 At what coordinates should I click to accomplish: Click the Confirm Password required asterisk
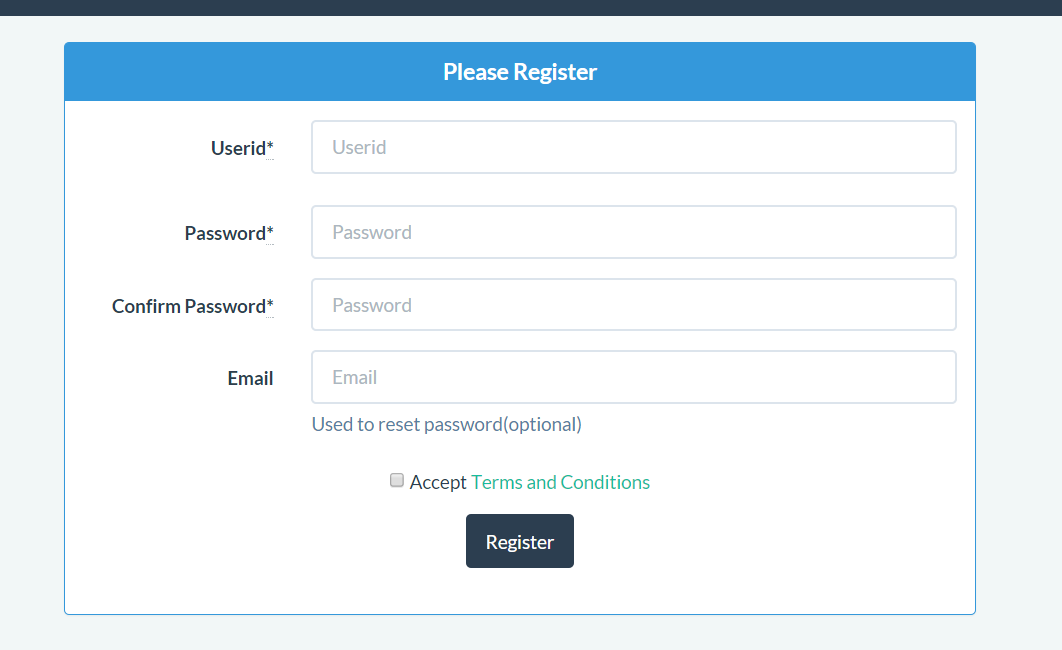tap(270, 306)
